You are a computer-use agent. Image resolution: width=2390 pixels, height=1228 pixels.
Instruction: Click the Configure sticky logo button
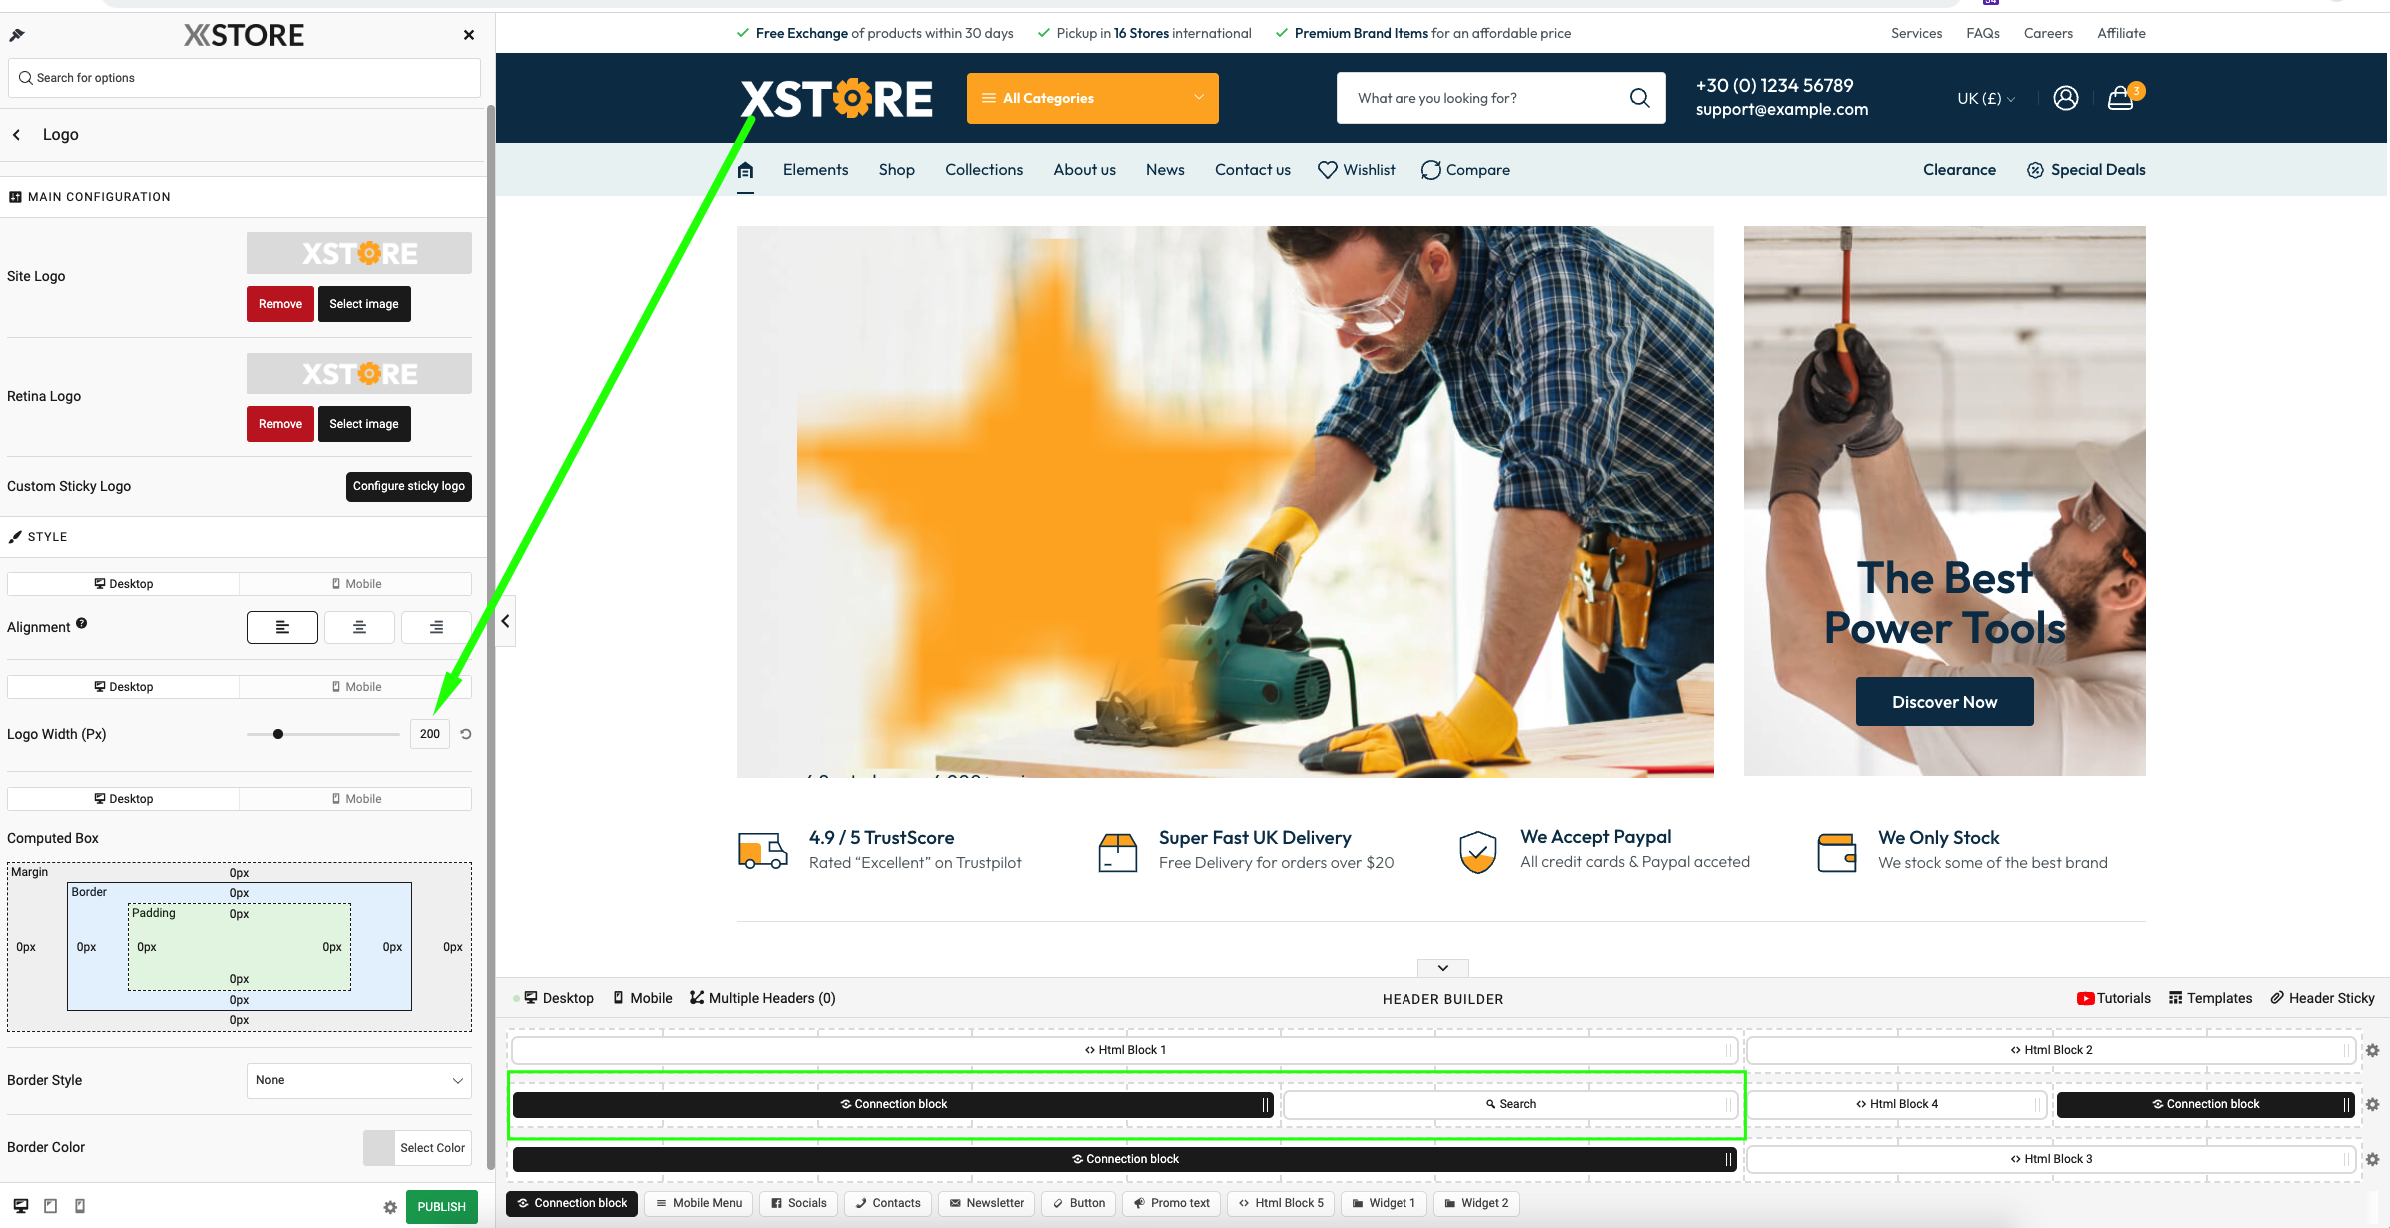click(407, 487)
